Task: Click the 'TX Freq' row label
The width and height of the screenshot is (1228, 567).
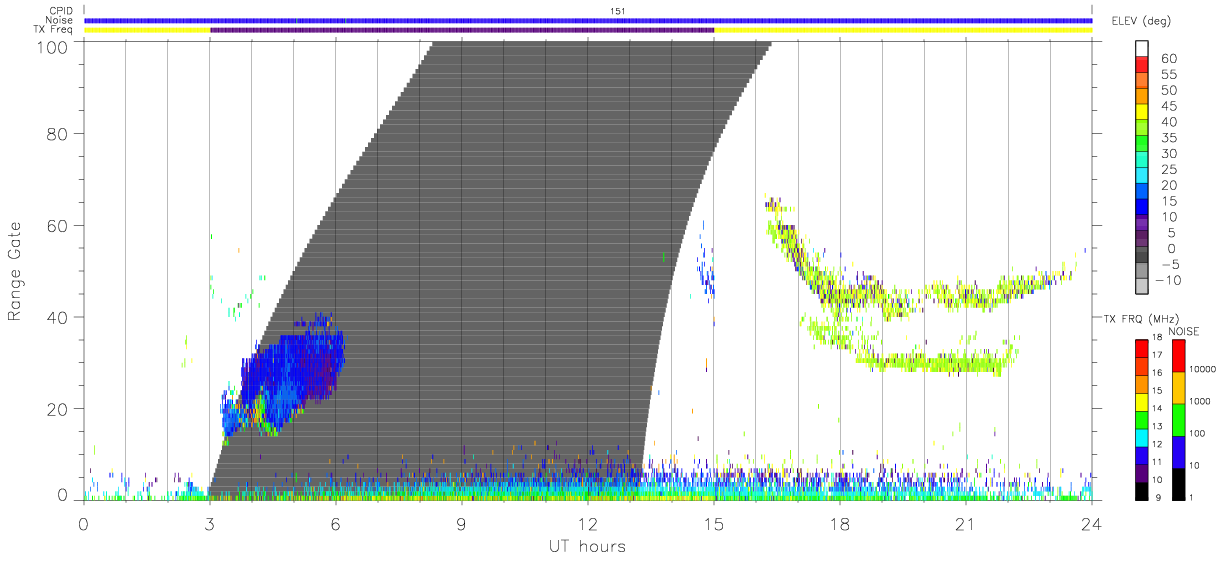Action: tap(54, 30)
